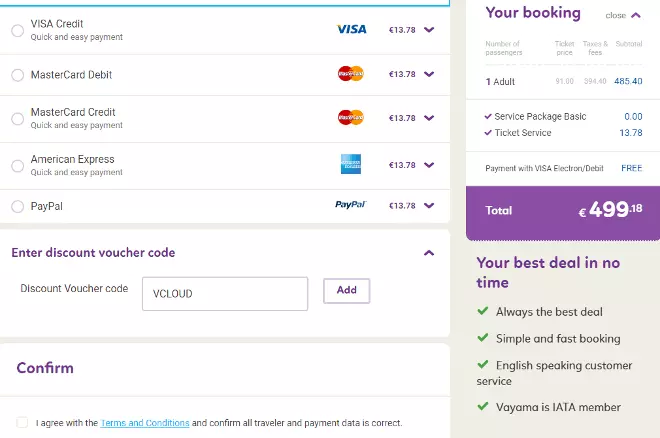Image resolution: width=660 pixels, height=438 pixels.
Task: Expand the MasterCard Debit details chevron
Action: pos(429,74)
